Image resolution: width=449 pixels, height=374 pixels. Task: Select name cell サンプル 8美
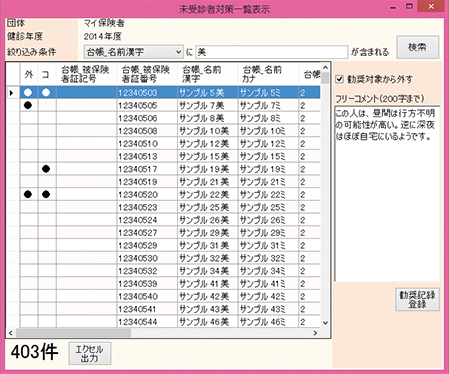click(208, 118)
